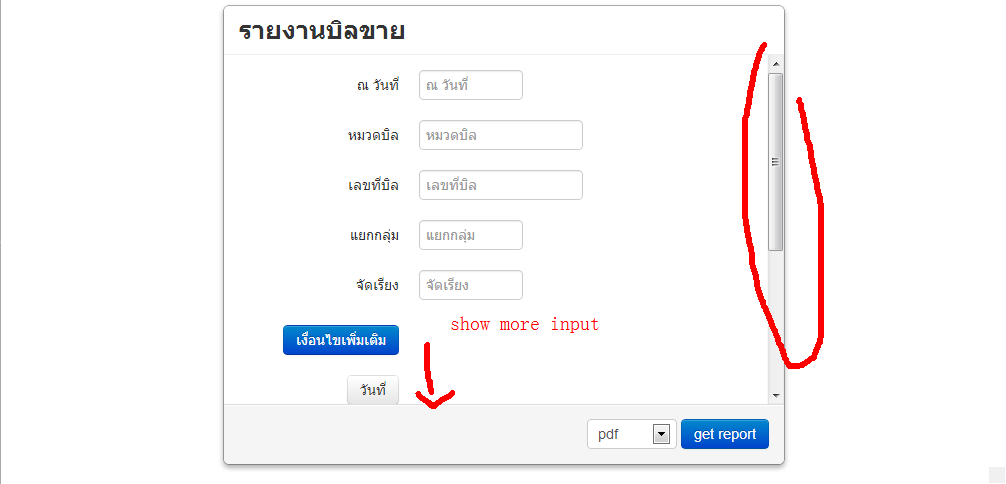Click the รายงานบิลขาย dialog title
The width and height of the screenshot is (1006, 484).
[x=321, y=31]
